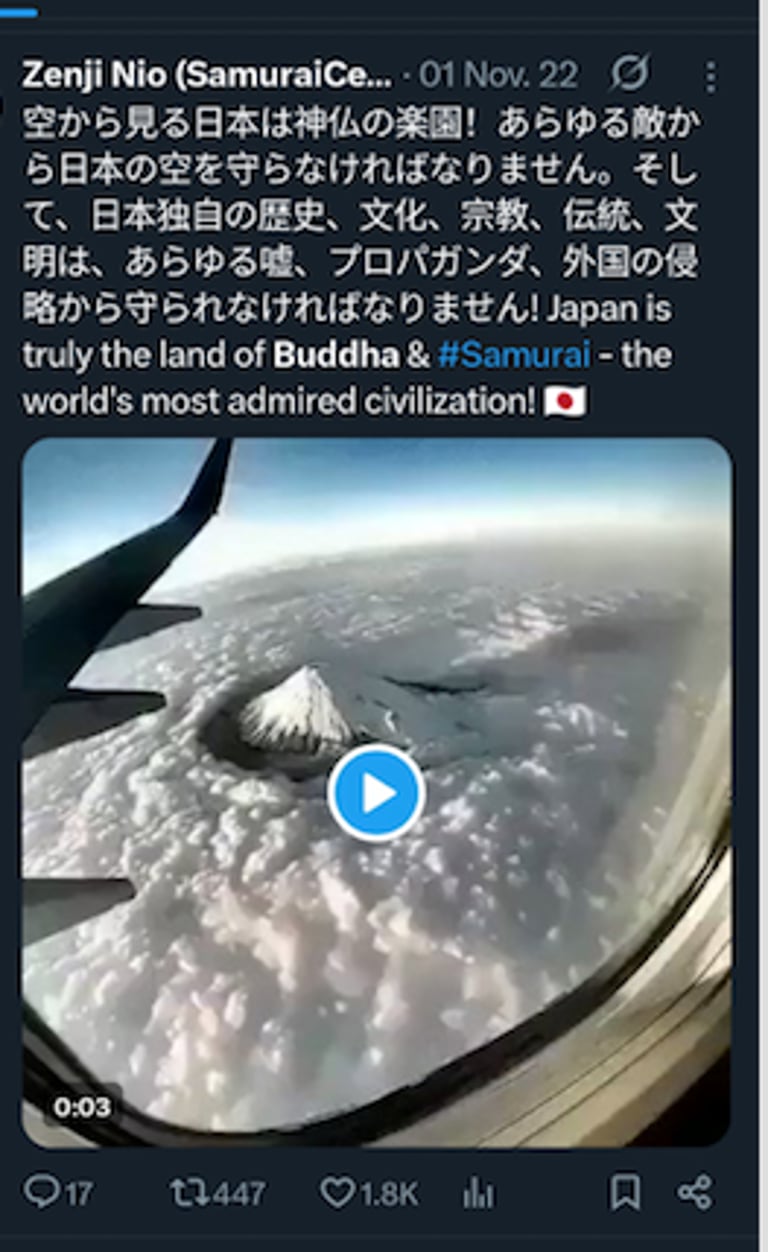
Task: Open the airplane window video thumbnail
Action: (x=376, y=792)
